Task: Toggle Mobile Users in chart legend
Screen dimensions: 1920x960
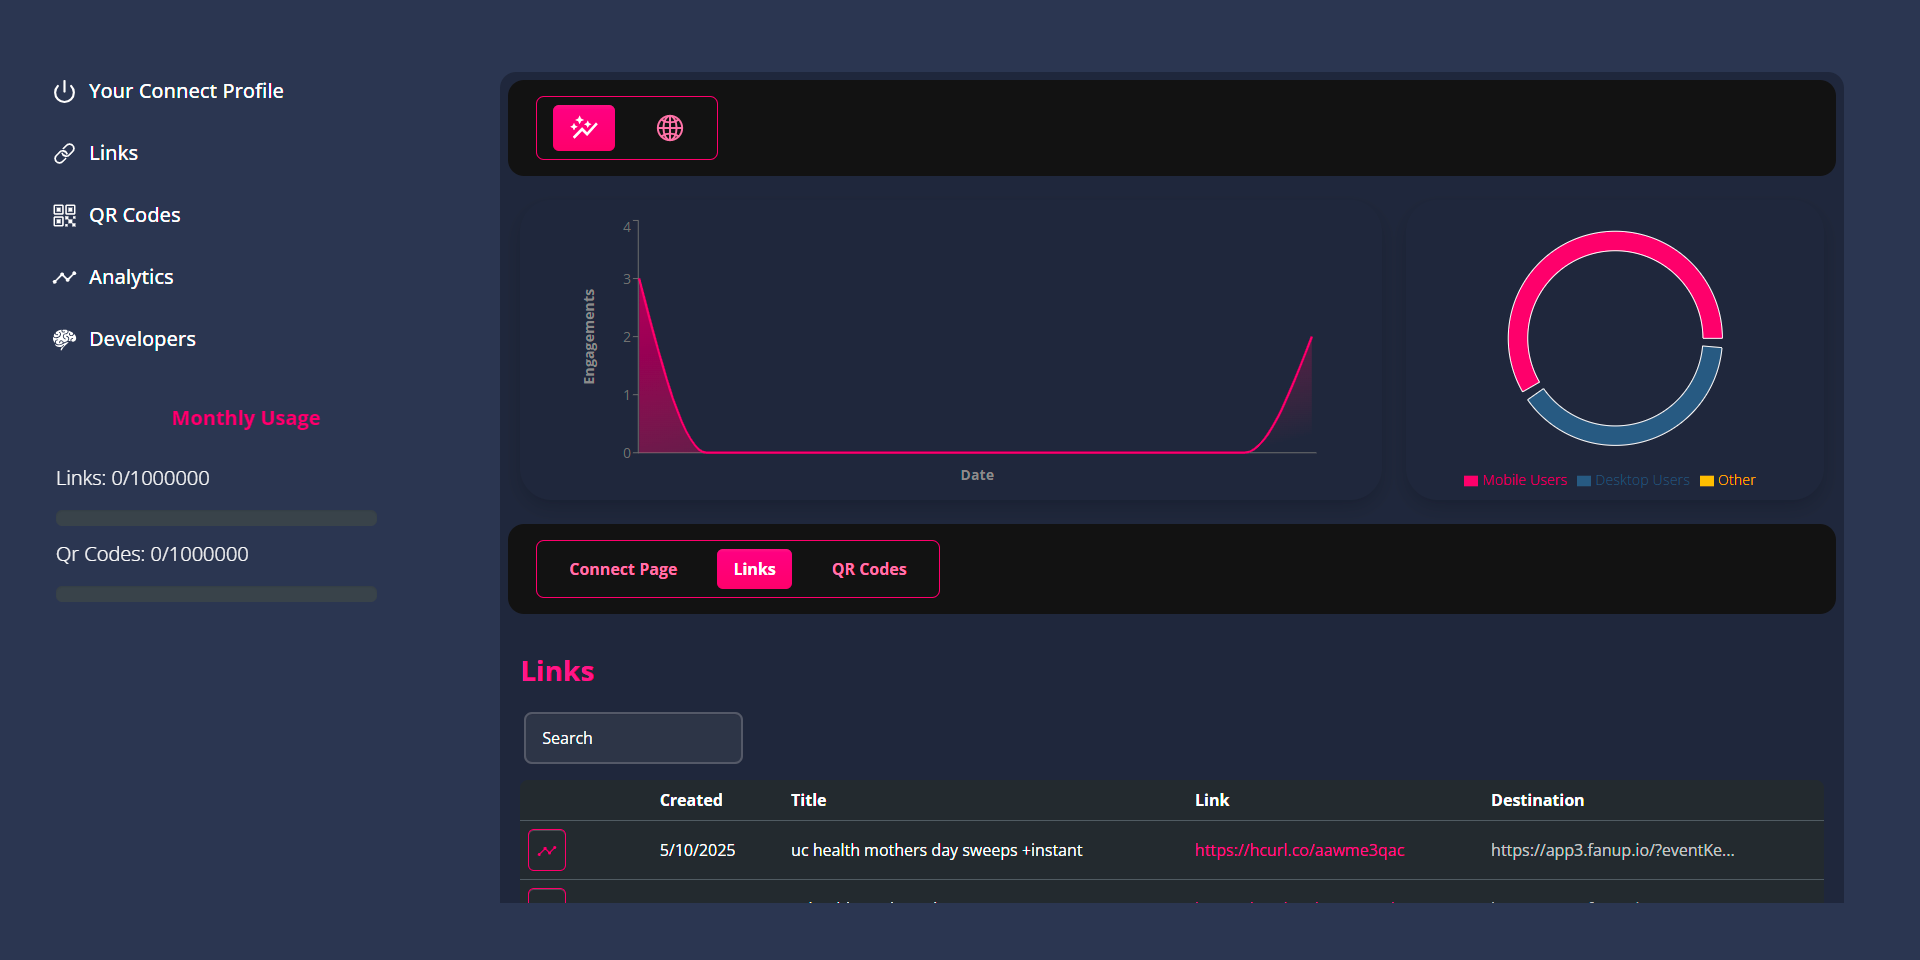Action: [x=1515, y=480]
